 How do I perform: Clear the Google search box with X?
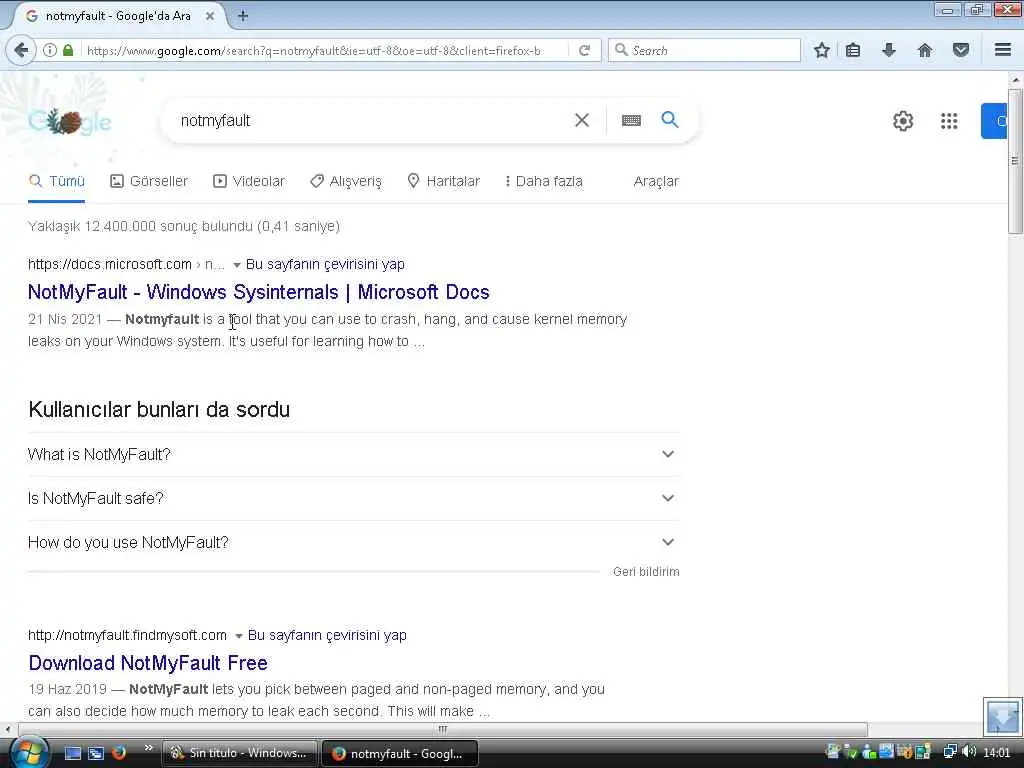(x=582, y=120)
